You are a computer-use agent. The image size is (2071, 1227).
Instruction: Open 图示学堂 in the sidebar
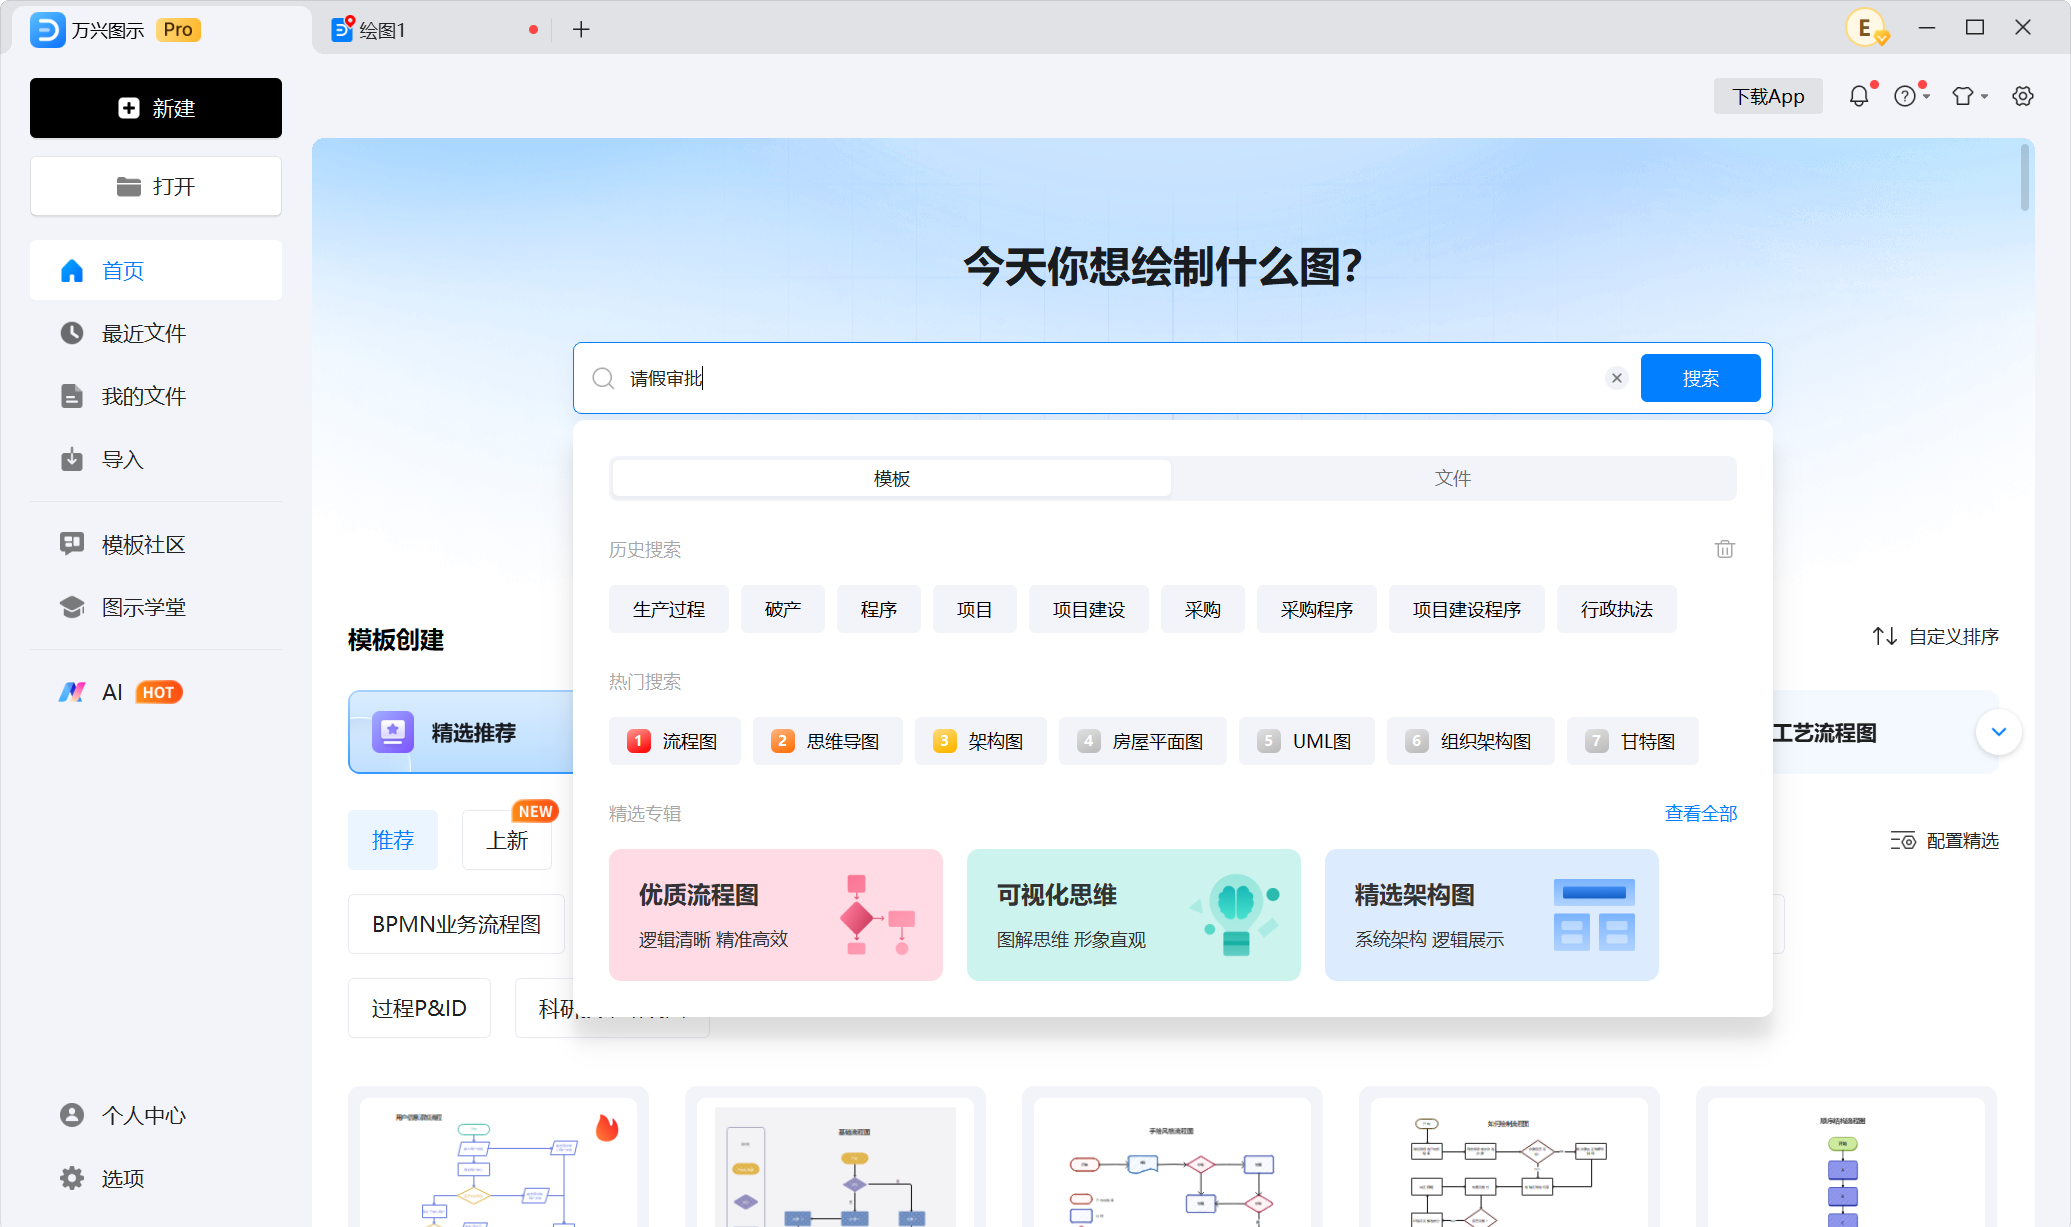(156, 607)
